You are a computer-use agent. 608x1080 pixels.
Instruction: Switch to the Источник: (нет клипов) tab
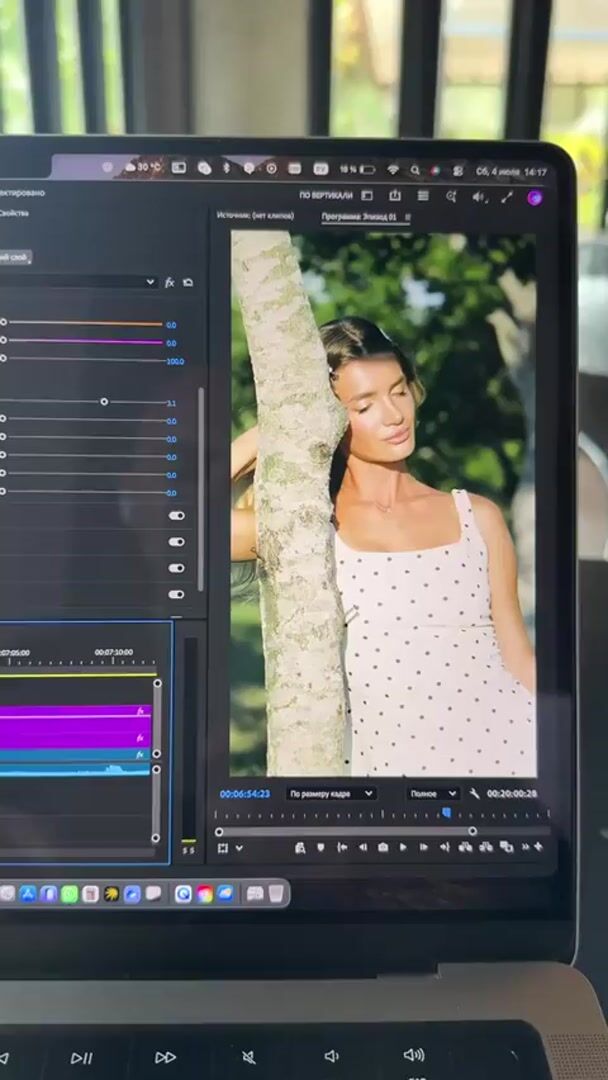(255, 216)
